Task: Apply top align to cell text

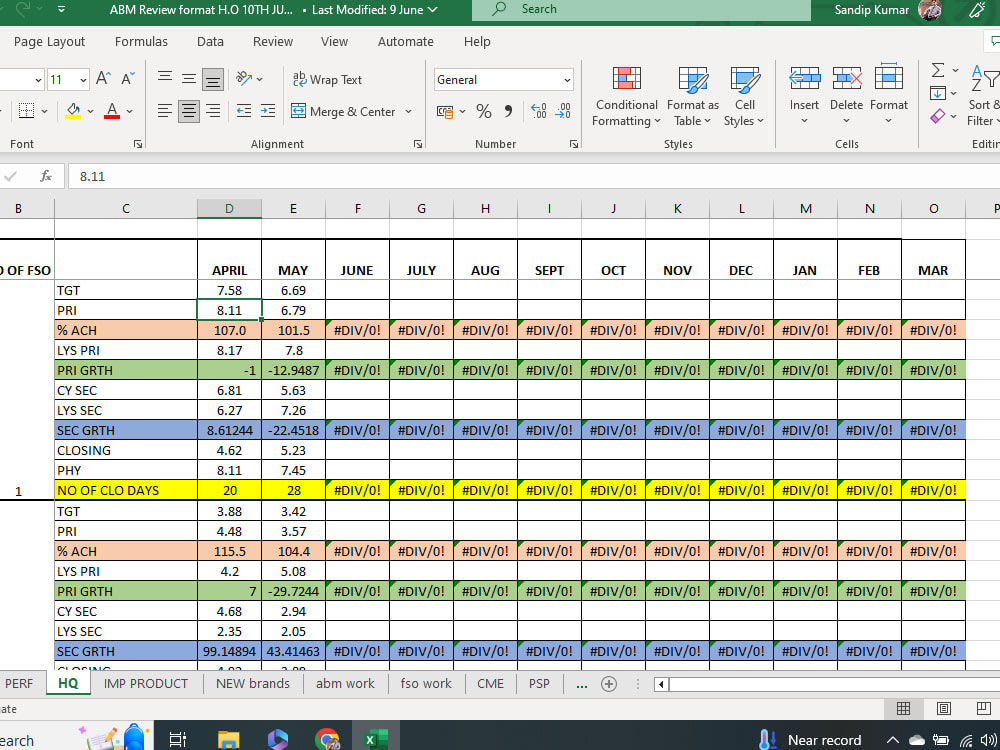Action: pos(165,78)
